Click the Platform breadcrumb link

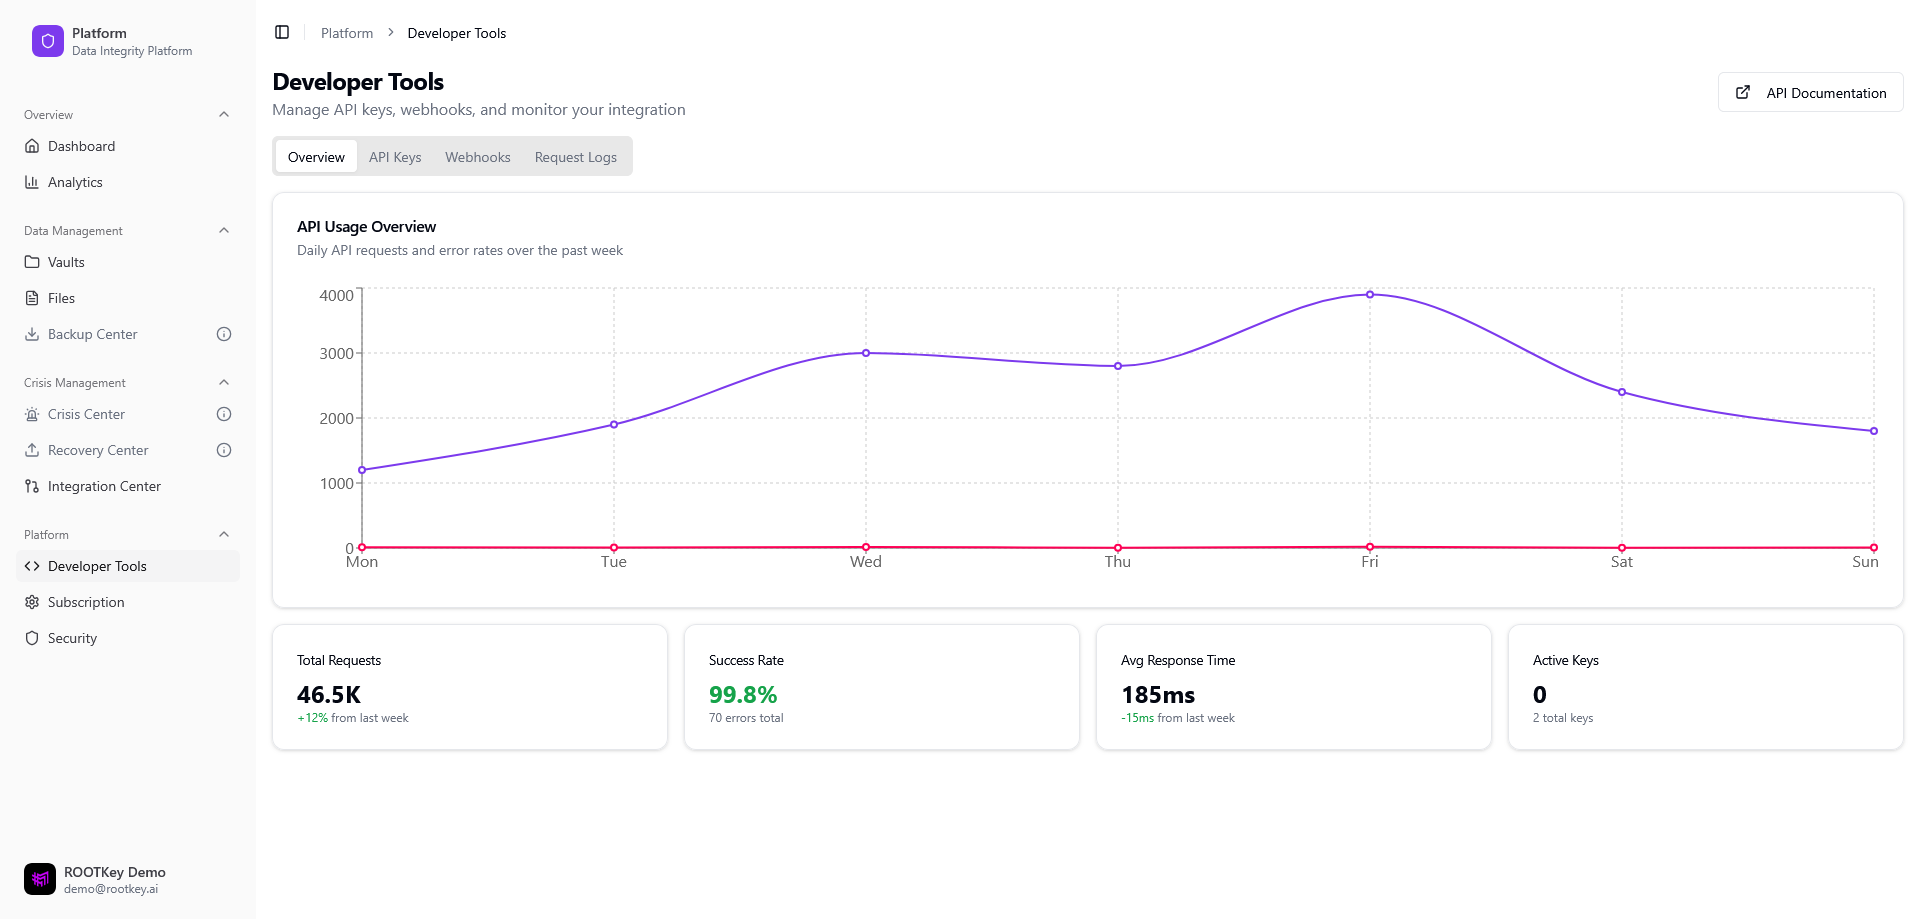347,33
